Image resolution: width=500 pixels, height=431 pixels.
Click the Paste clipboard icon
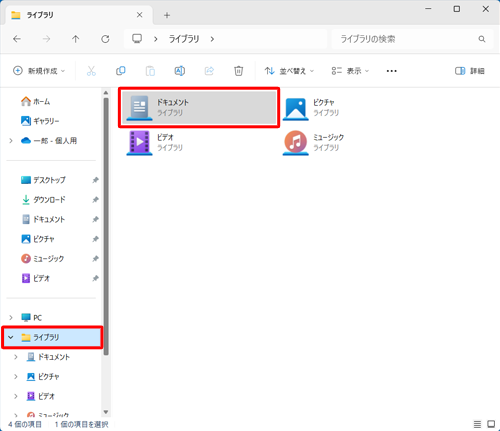[x=150, y=71]
